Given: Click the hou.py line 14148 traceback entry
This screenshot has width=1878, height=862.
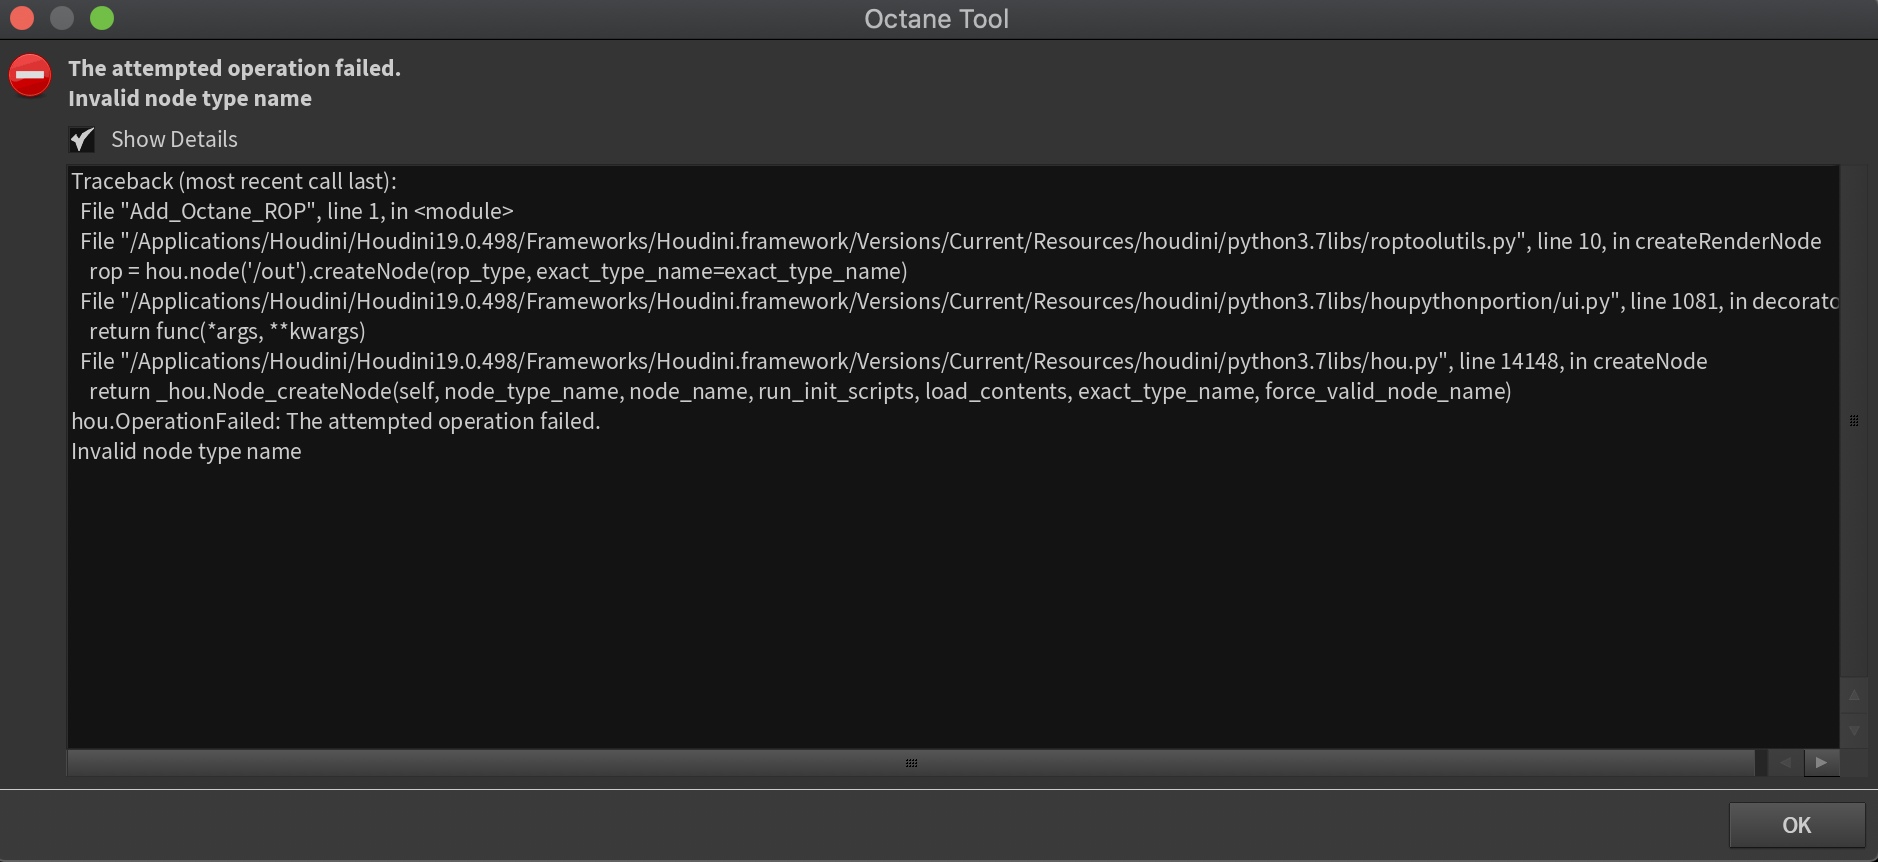Looking at the screenshot, I should click(894, 361).
